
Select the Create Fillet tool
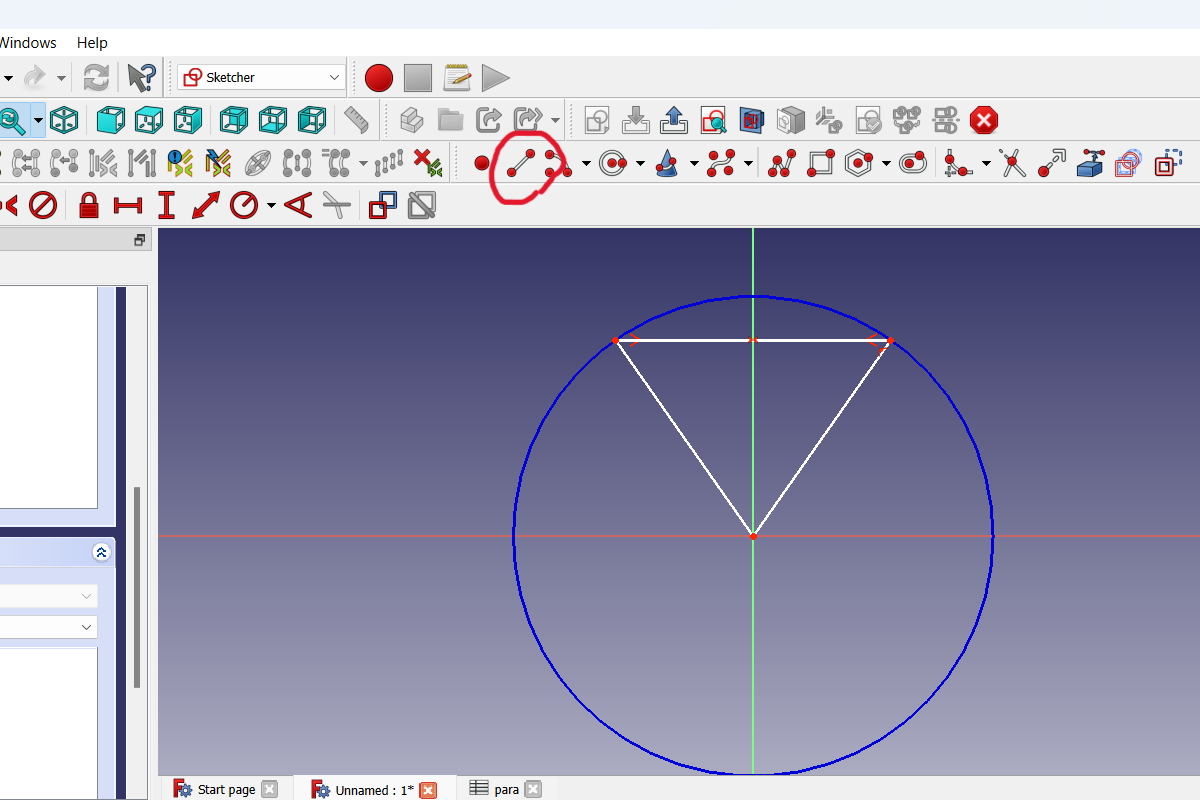[959, 163]
